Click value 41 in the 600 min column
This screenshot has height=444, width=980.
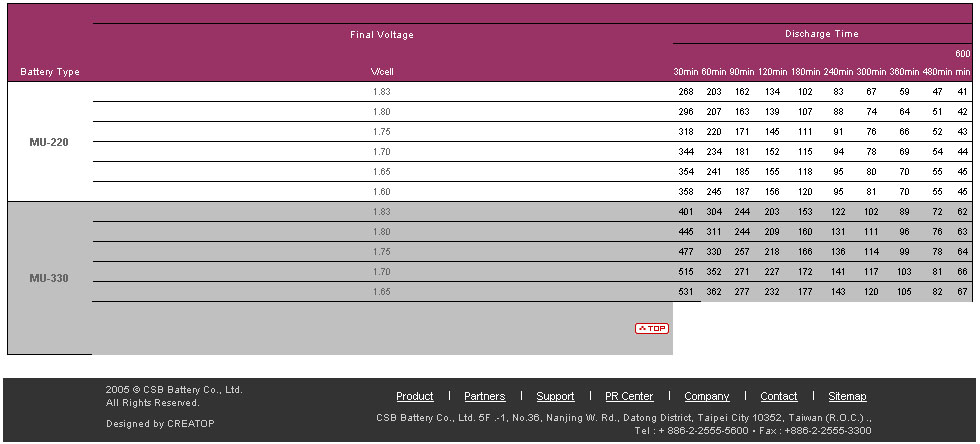point(962,92)
